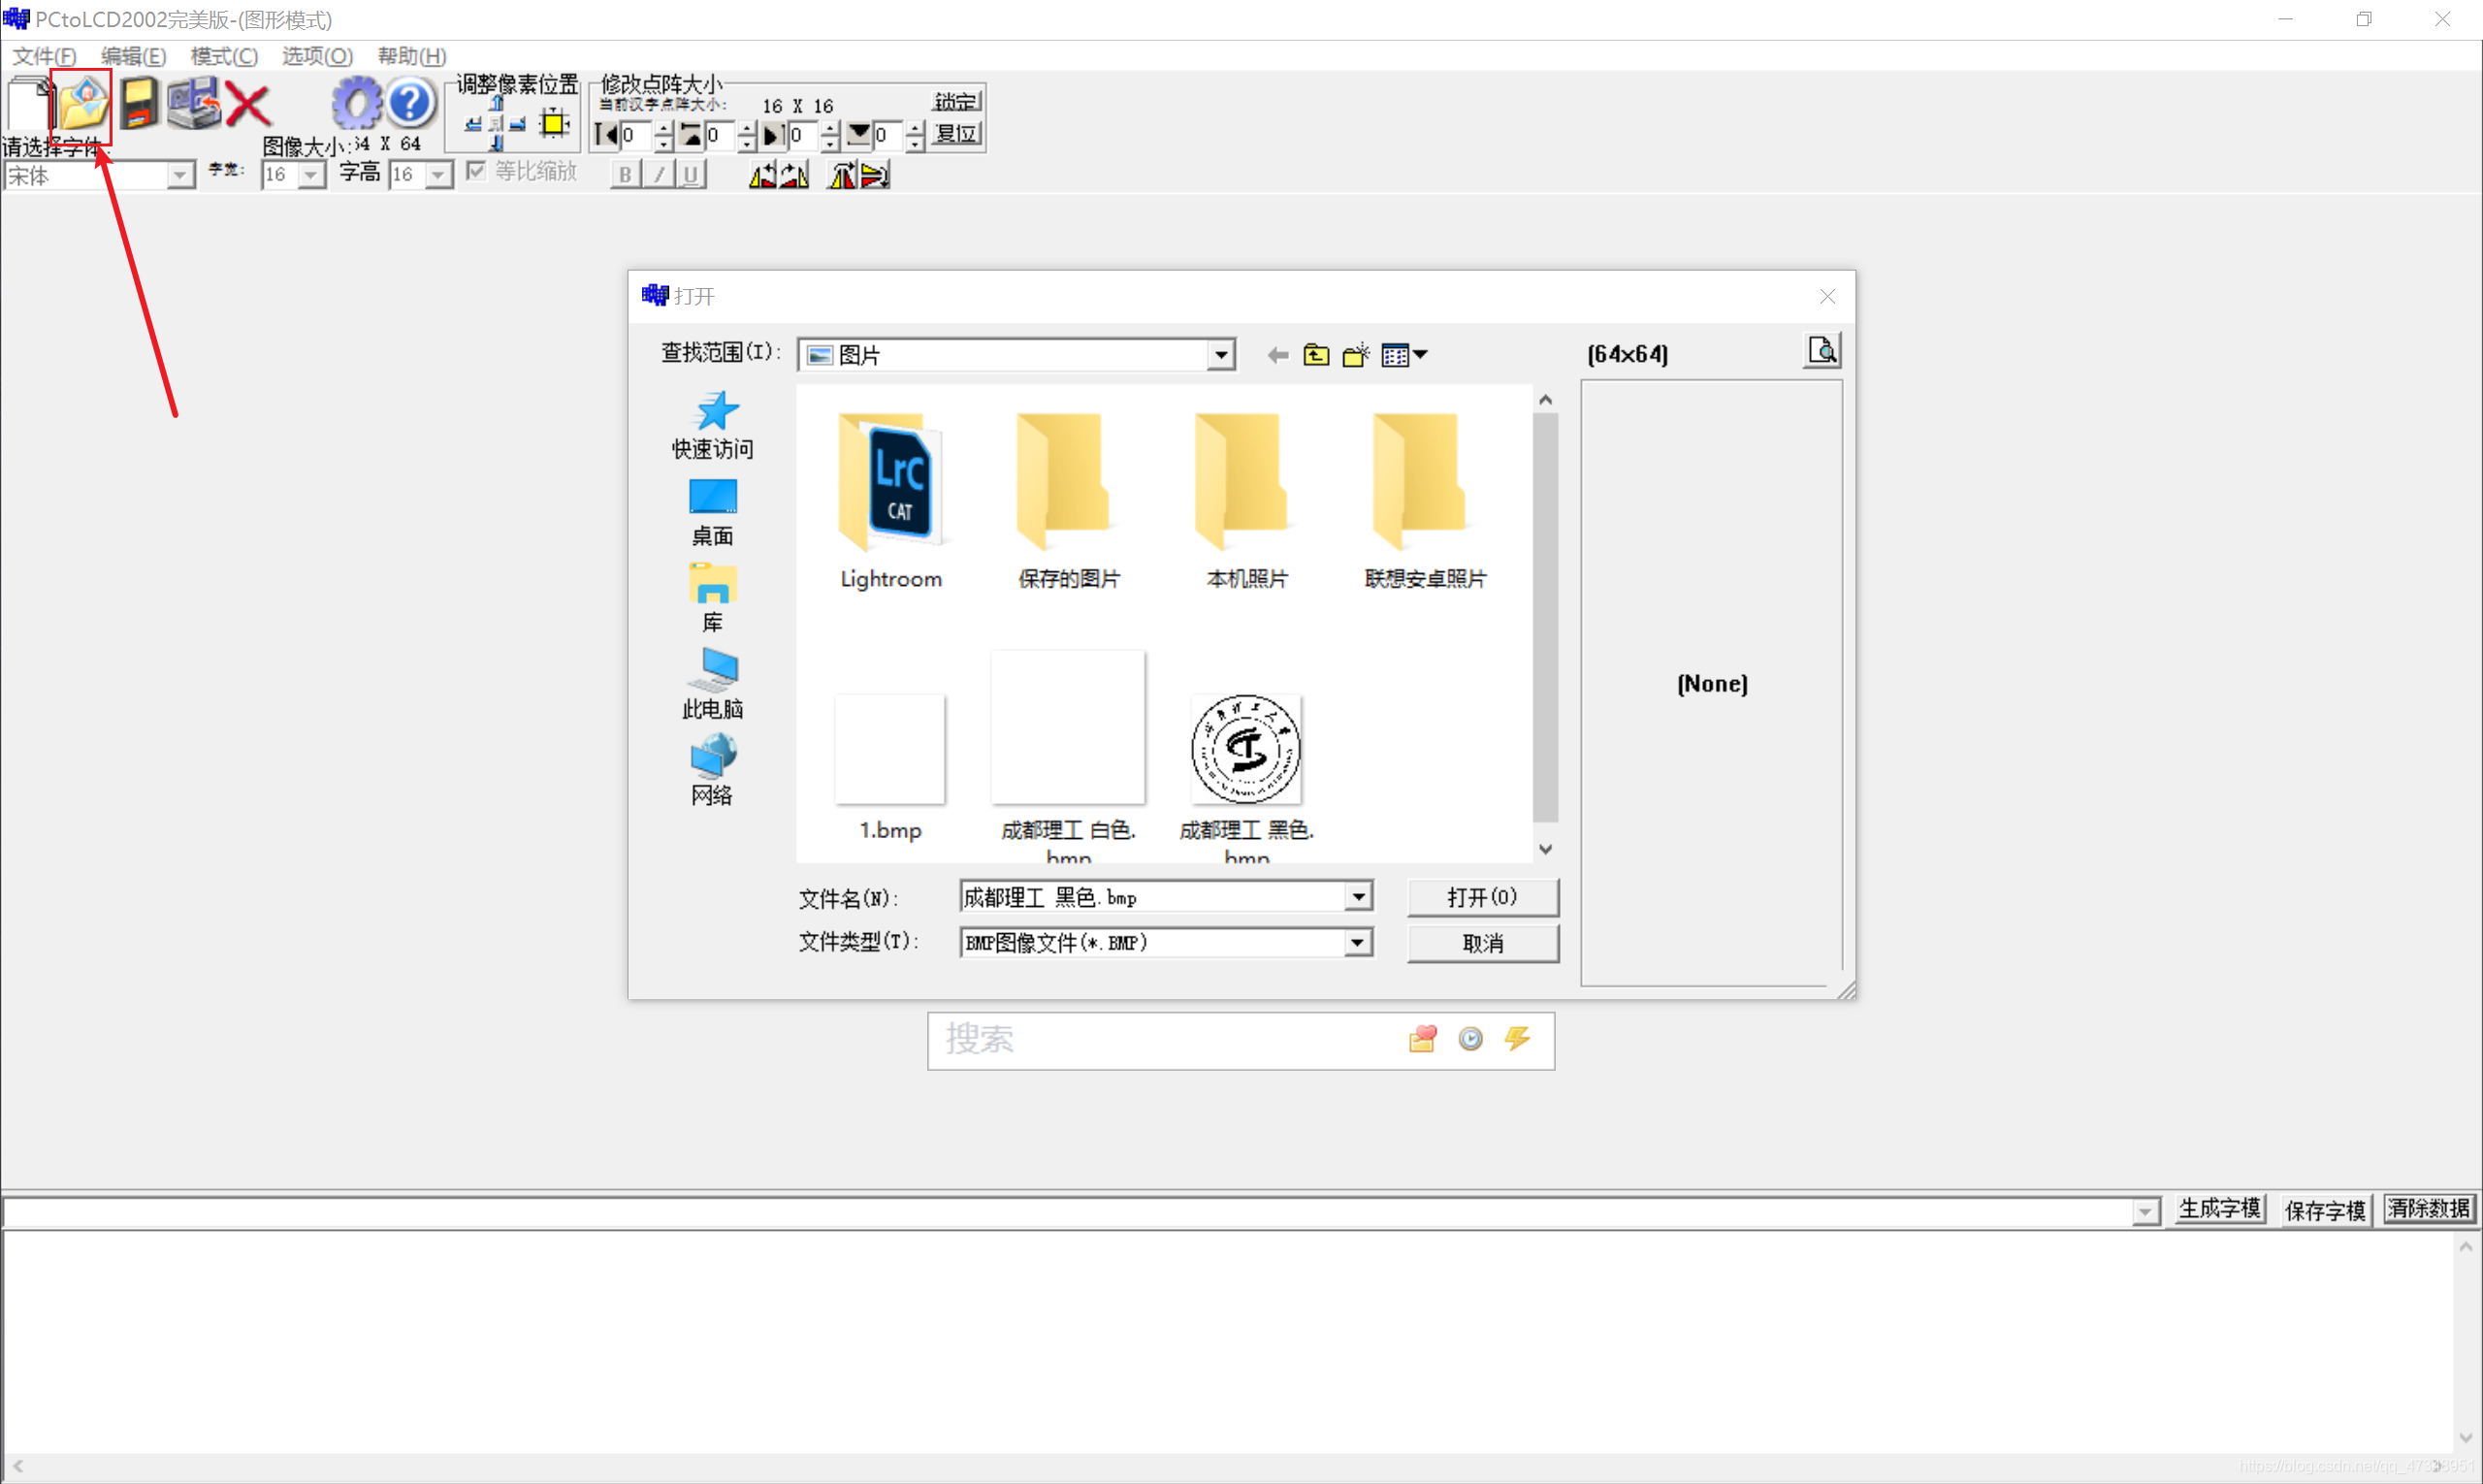
Task: Enable underline with the U toggle
Action: pyautogui.click(x=691, y=173)
